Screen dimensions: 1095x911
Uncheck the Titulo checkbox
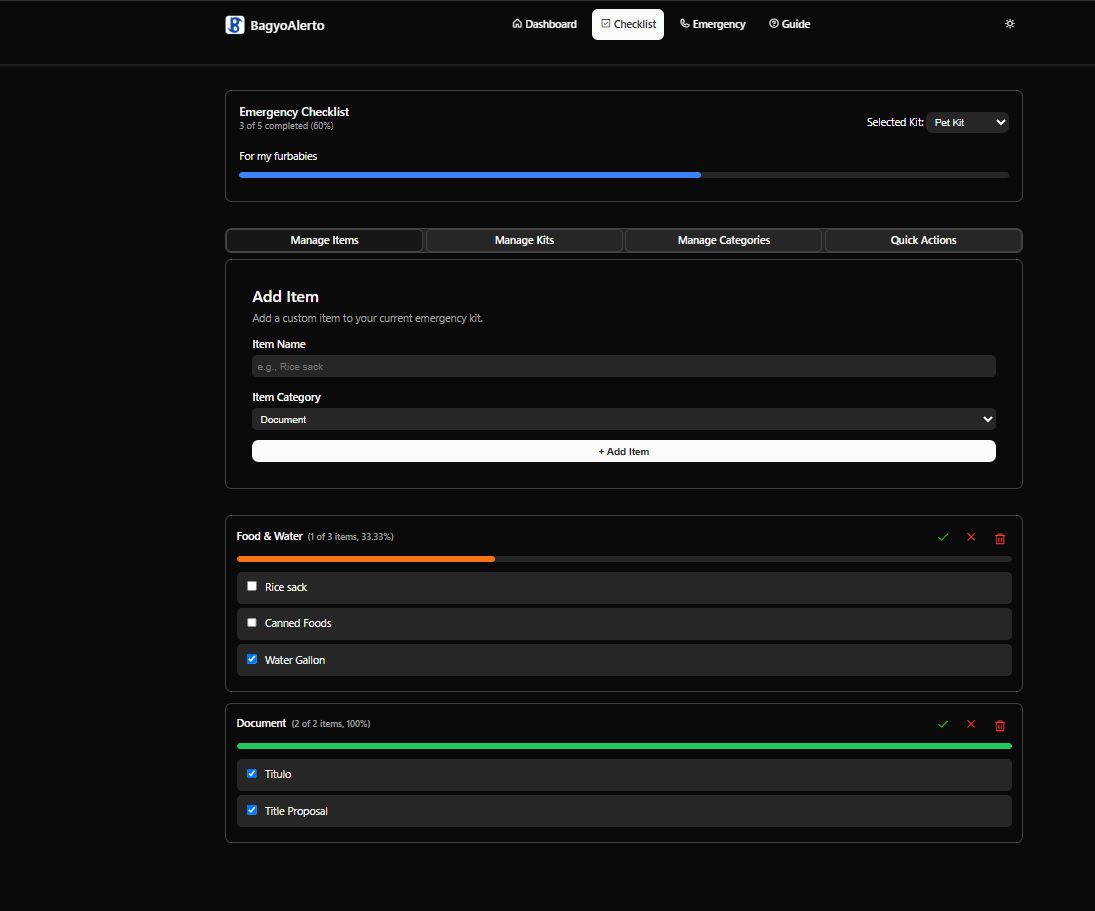pyautogui.click(x=252, y=773)
